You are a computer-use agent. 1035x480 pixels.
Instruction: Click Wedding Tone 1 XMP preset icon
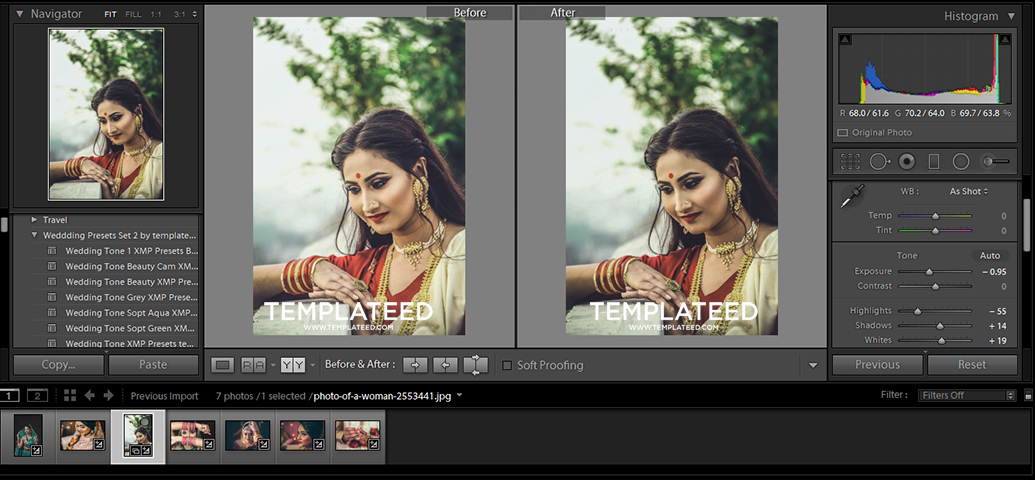52,251
